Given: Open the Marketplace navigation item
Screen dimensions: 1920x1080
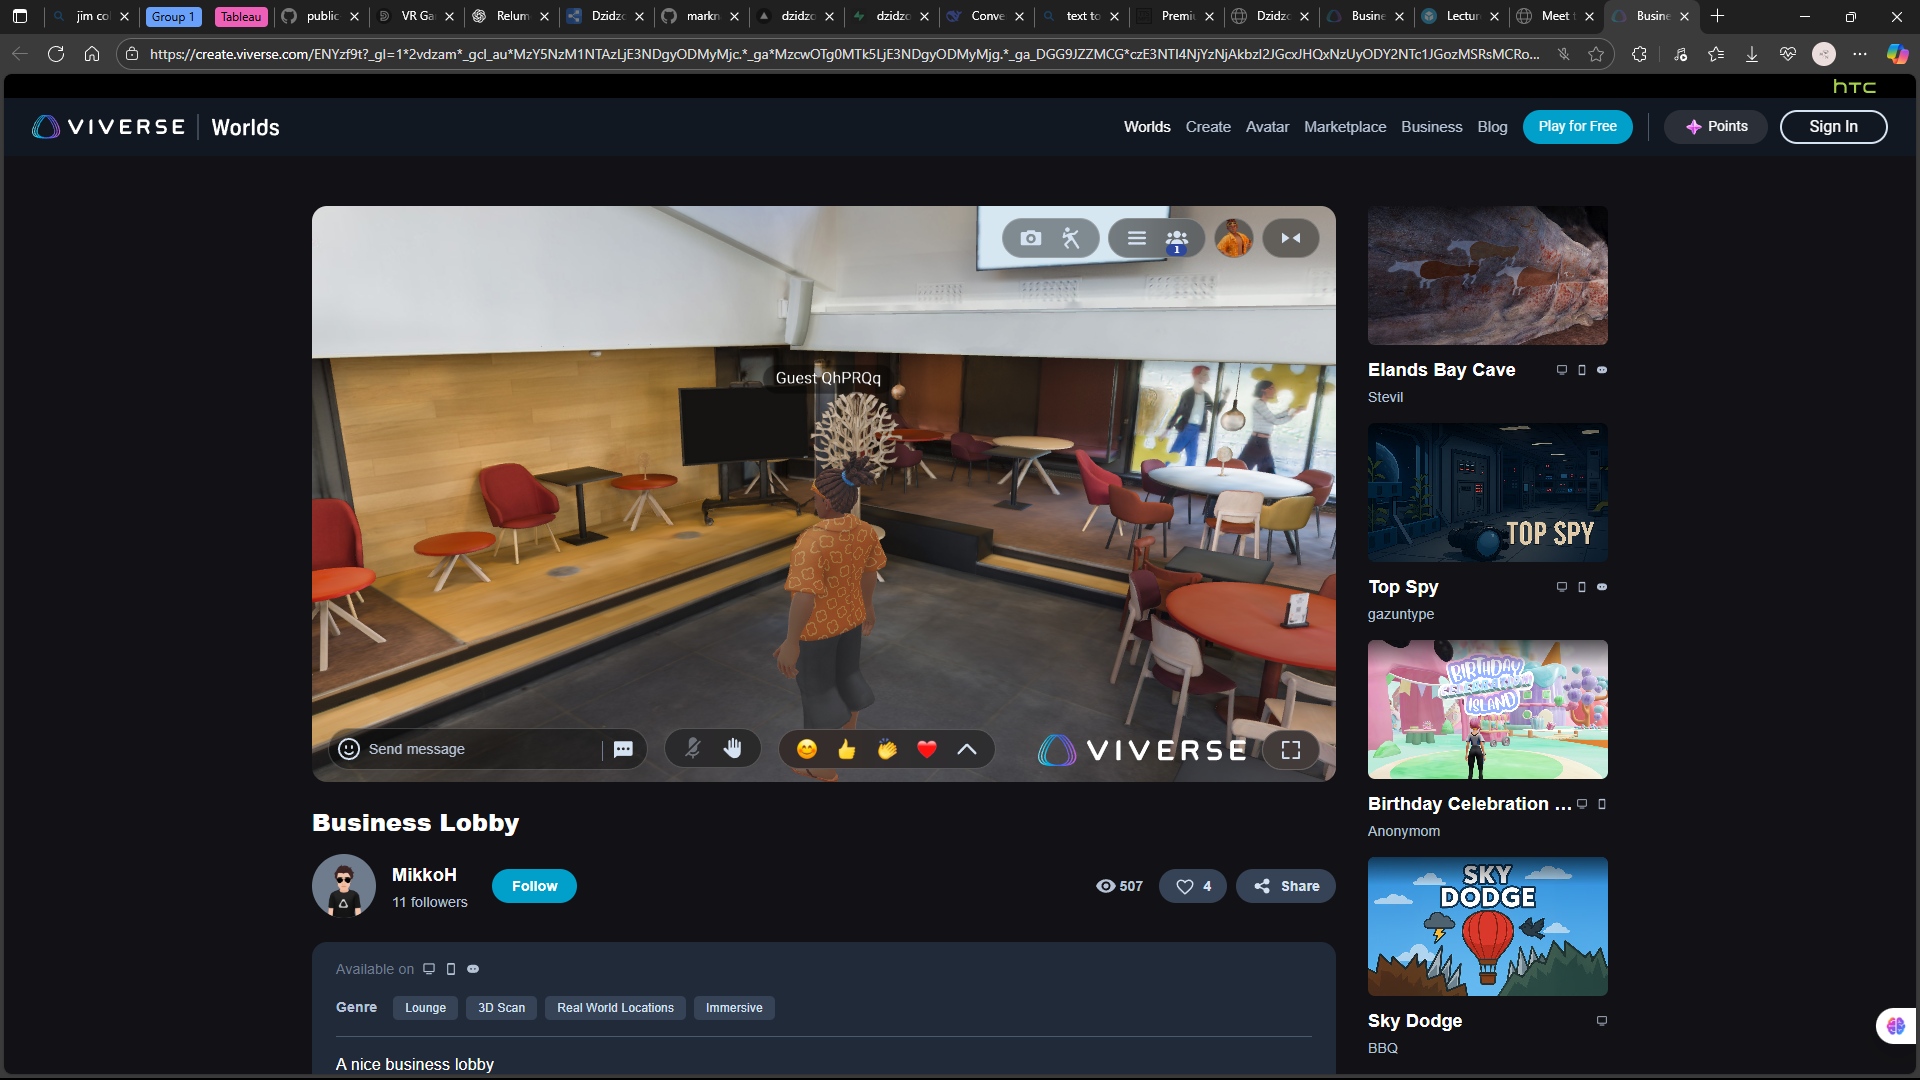Looking at the screenshot, I should click(x=1345, y=127).
